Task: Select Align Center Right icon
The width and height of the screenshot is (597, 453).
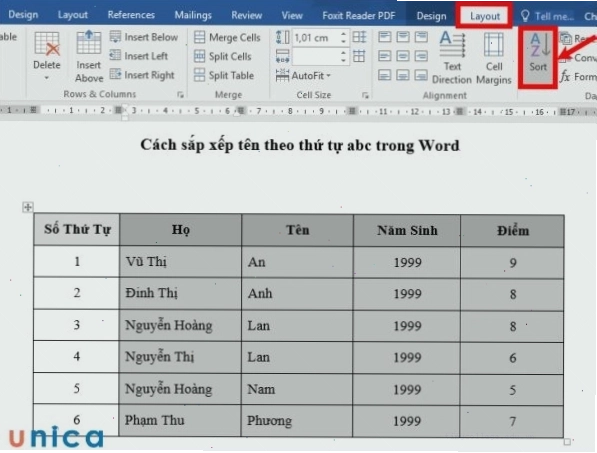Action: (x=421, y=56)
